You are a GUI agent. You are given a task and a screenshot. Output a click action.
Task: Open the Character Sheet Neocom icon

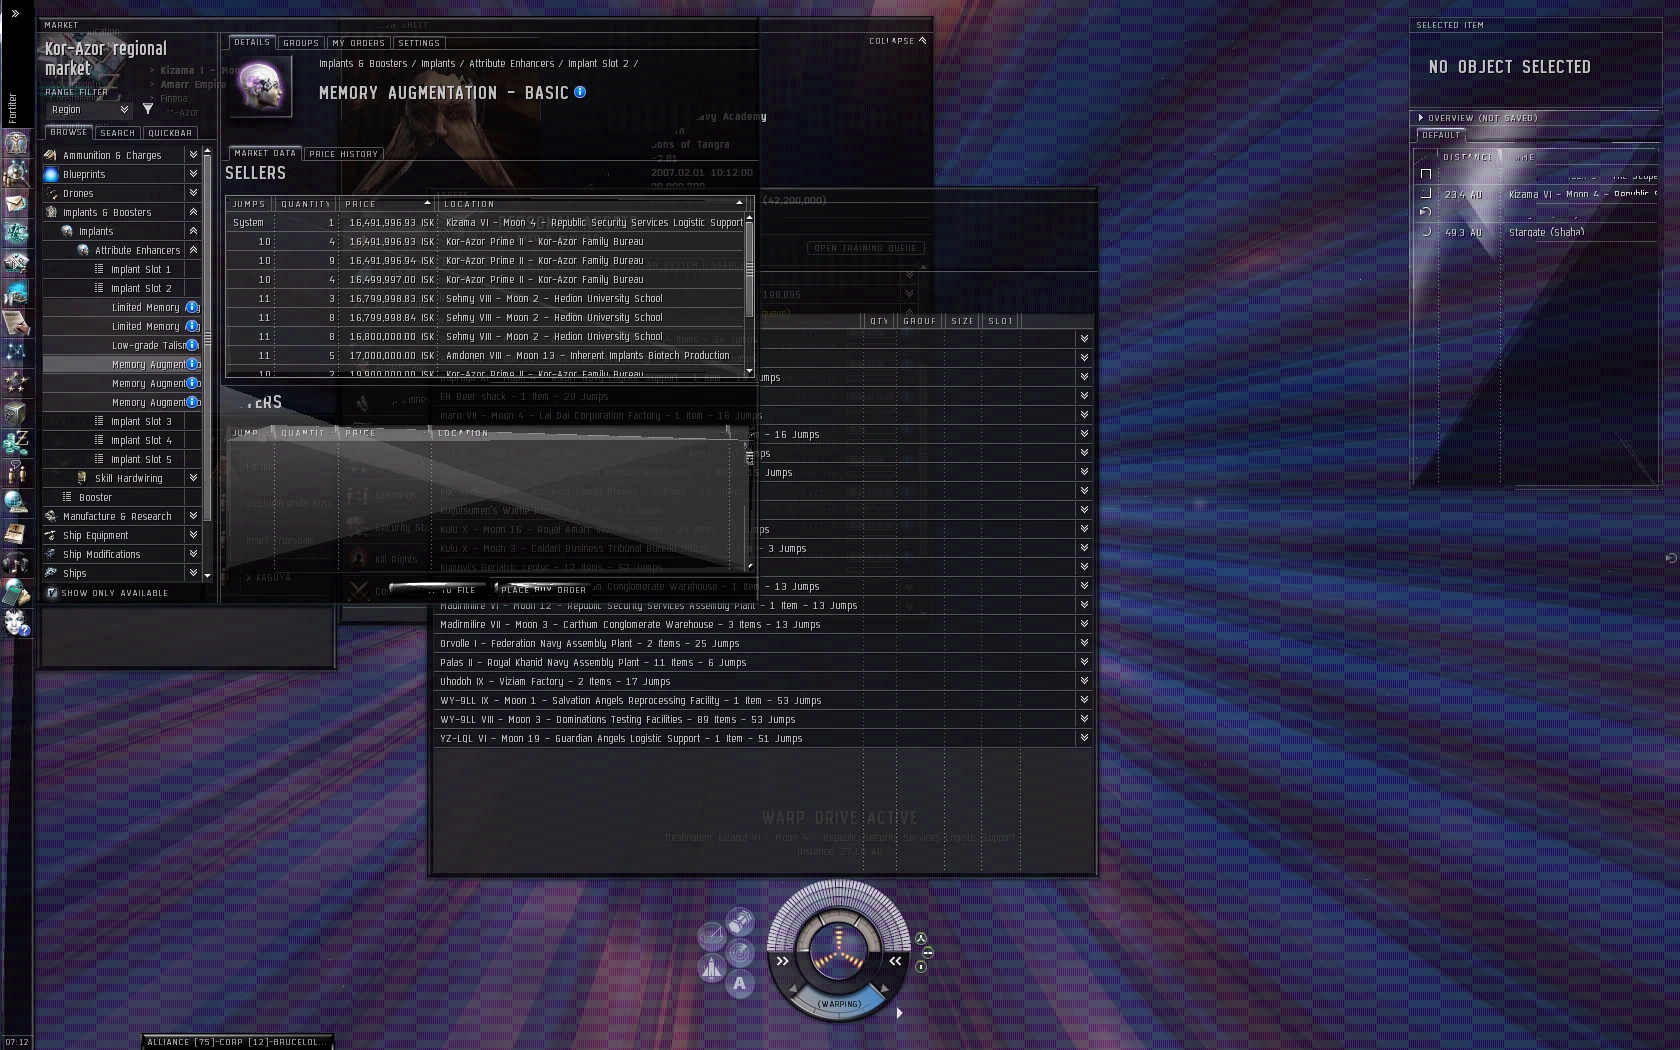pos(16,143)
